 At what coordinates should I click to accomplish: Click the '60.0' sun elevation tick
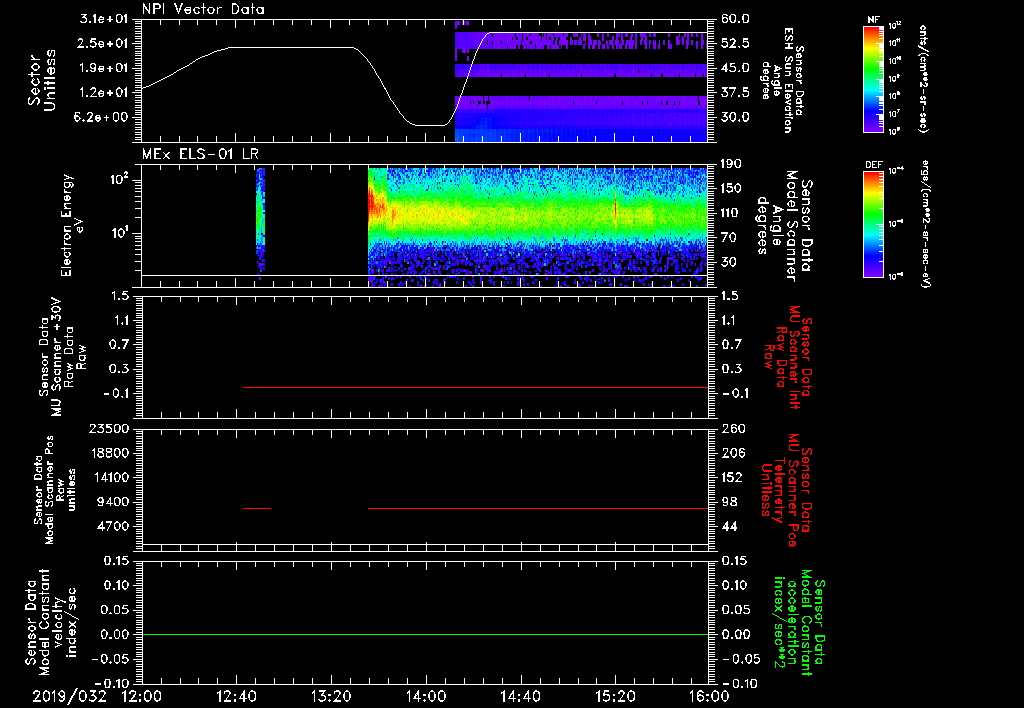(x=735, y=19)
